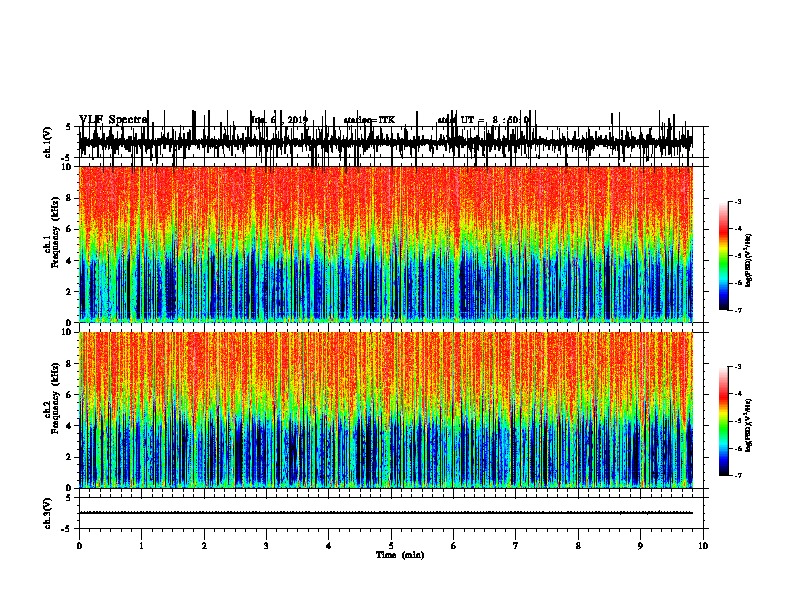Click the "UT = 8:50:0" start time text
792x612 pixels.
point(495,120)
